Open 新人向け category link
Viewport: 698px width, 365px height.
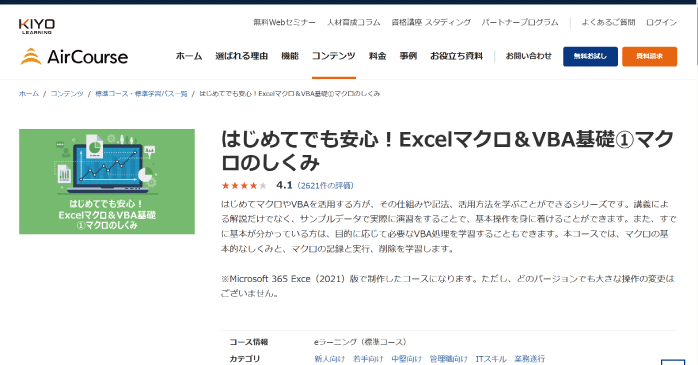click(x=330, y=358)
